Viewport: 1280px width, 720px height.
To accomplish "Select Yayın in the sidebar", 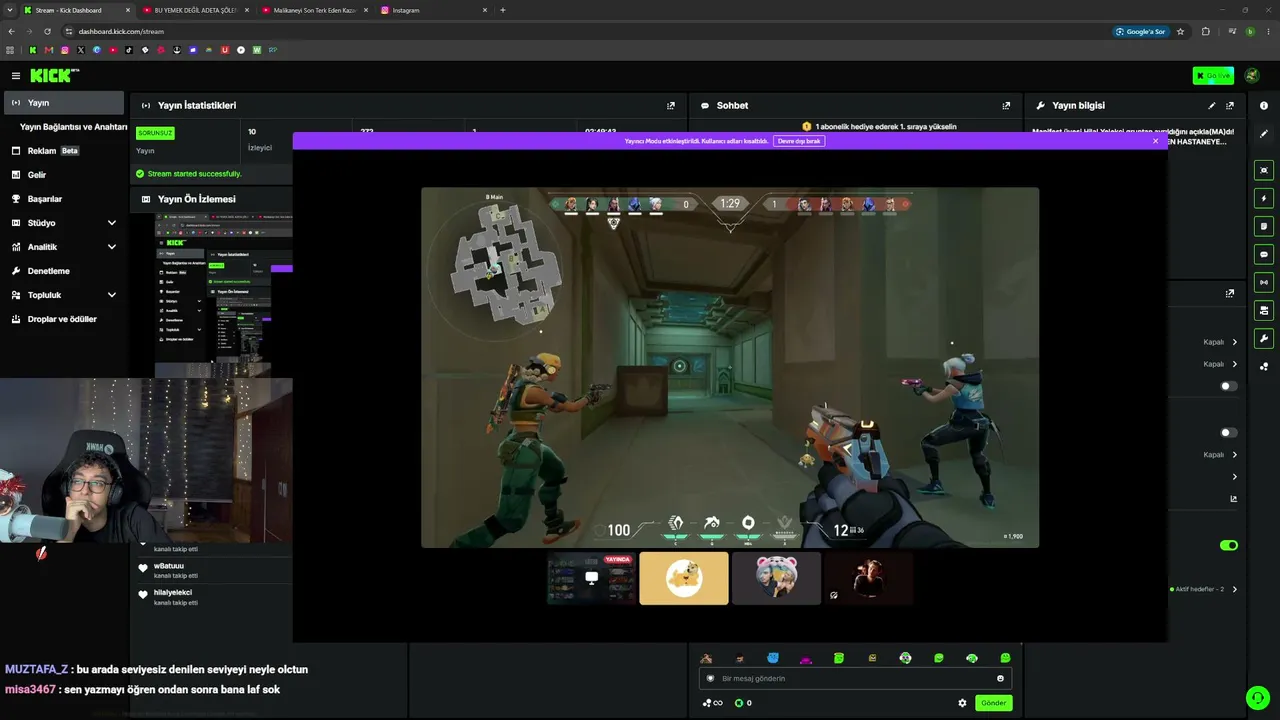I will point(64,103).
